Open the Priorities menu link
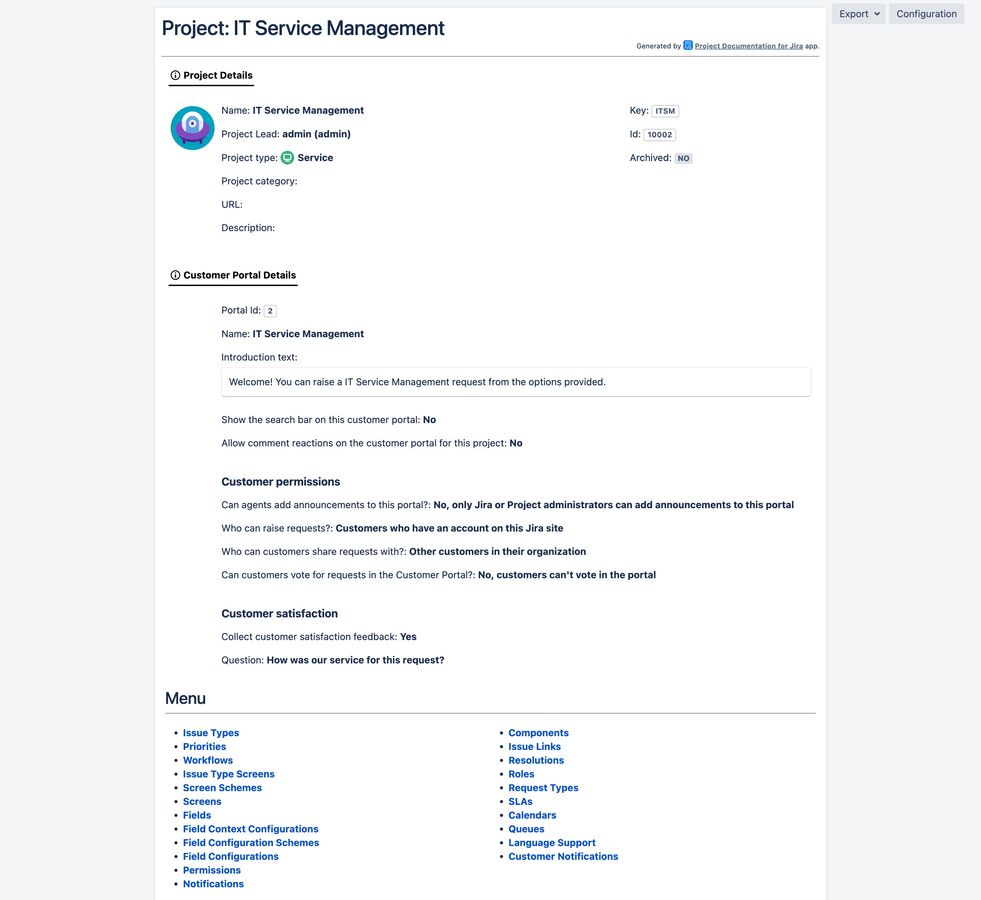 pyautogui.click(x=205, y=747)
